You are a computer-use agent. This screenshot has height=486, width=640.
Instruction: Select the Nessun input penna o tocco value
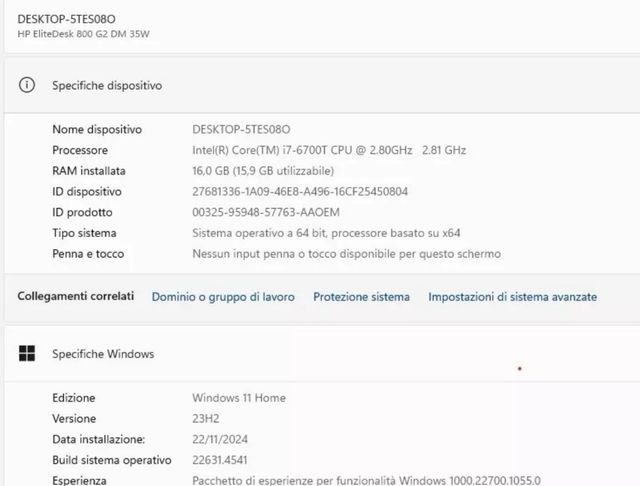pyautogui.click(x=347, y=254)
